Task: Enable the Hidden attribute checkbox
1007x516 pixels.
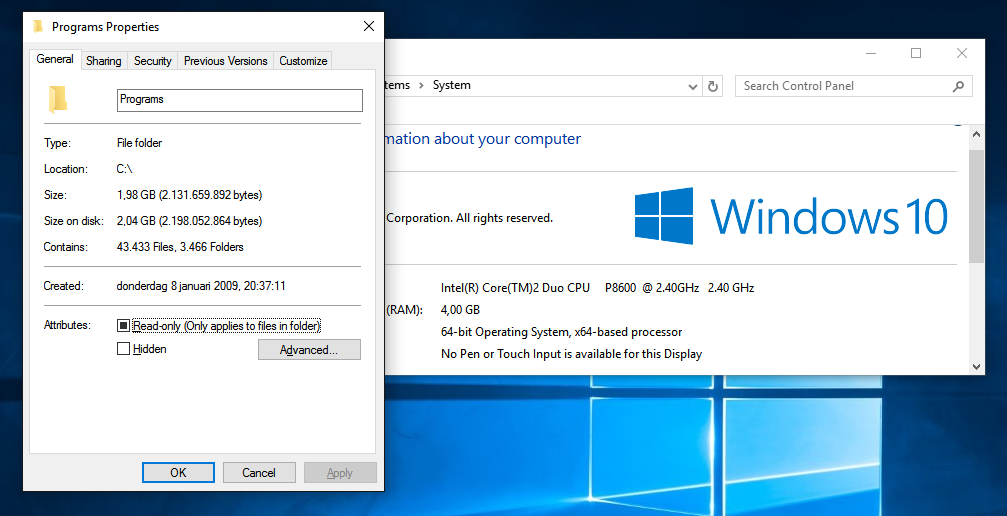Action: (123, 349)
